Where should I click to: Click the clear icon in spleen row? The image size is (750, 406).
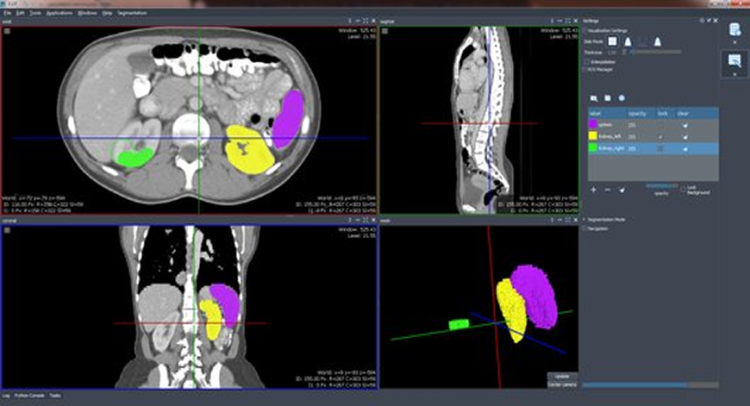click(x=684, y=124)
